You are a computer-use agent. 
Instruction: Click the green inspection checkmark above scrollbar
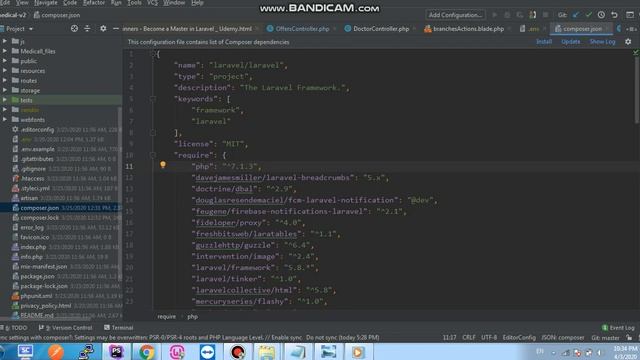pyautogui.click(x=636, y=52)
